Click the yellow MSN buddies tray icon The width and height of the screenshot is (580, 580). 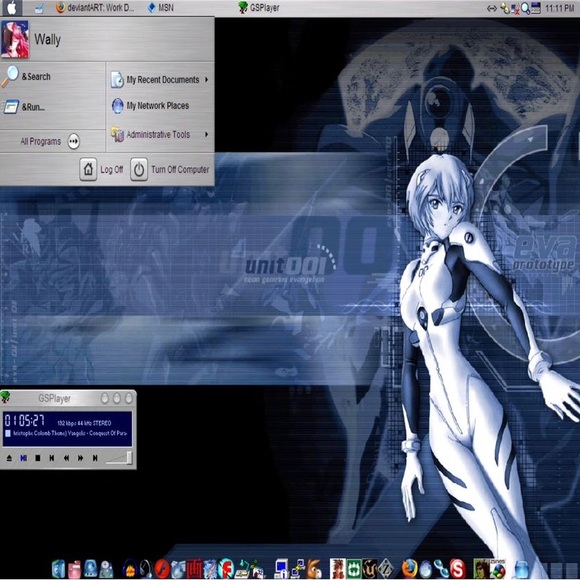pyautogui.click(x=504, y=8)
